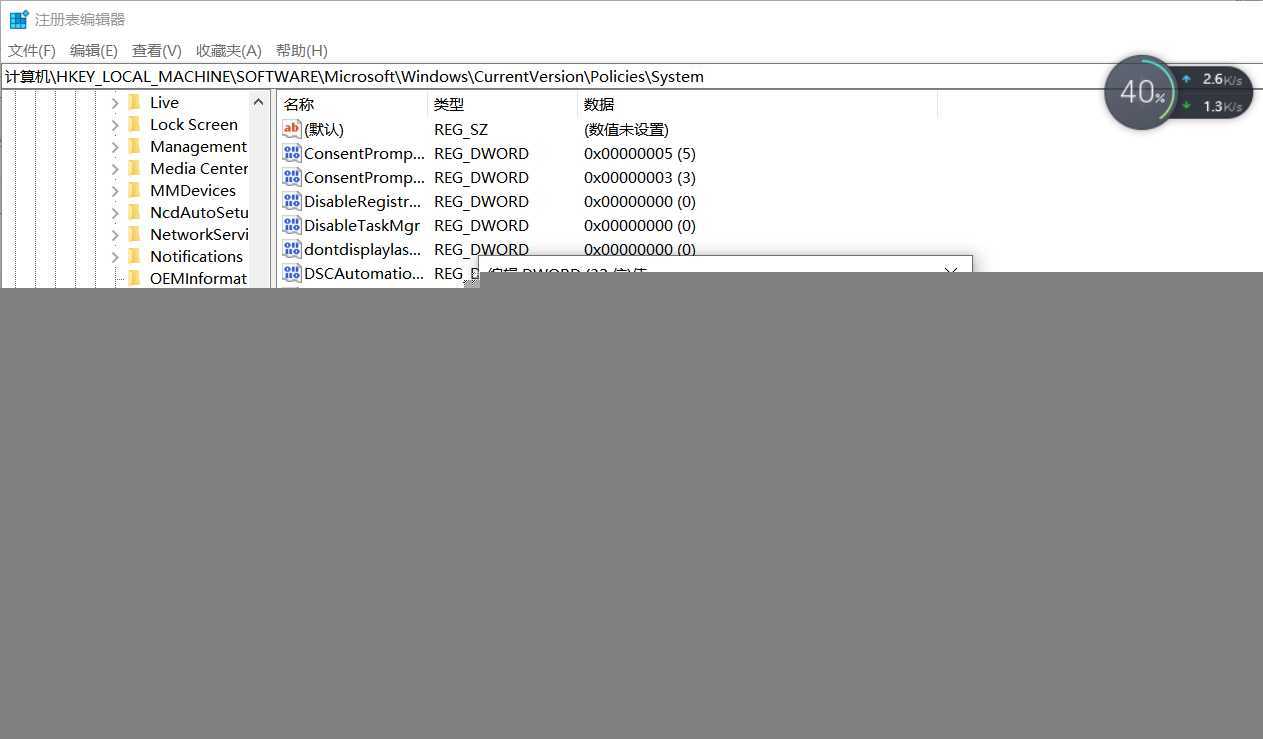Expand the Notifications tree node
The height and width of the screenshot is (739, 1263).
(x=115, y=257)
